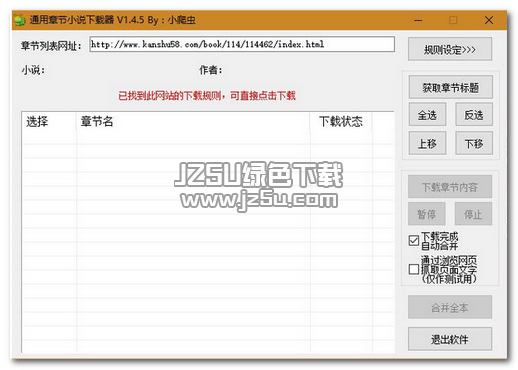Click the 章节名 column header
This screenshot has height=370, width=518.
[193, 121]
